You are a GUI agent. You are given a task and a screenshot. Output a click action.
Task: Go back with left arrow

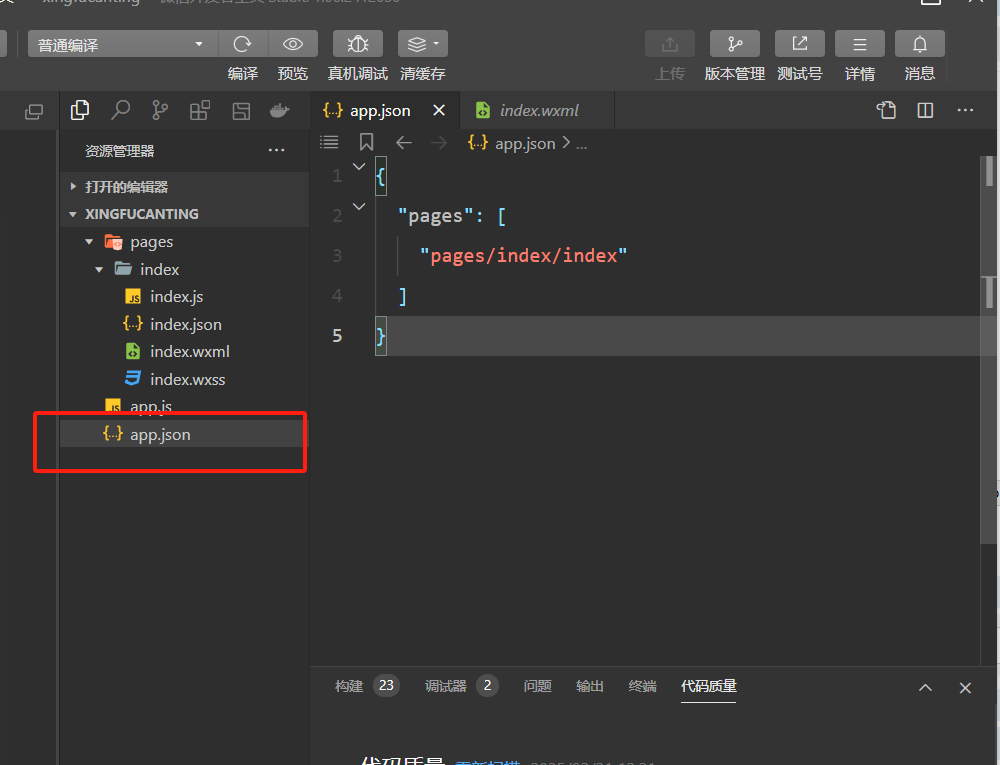404,143
